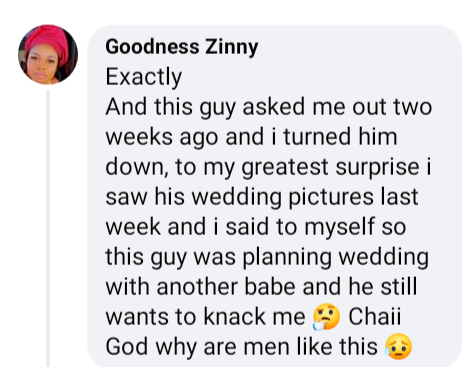Viewport: 466px width, 367px height.
Task: Click the line "down, to my greatest surprise i"
Action: click(268, 167)
